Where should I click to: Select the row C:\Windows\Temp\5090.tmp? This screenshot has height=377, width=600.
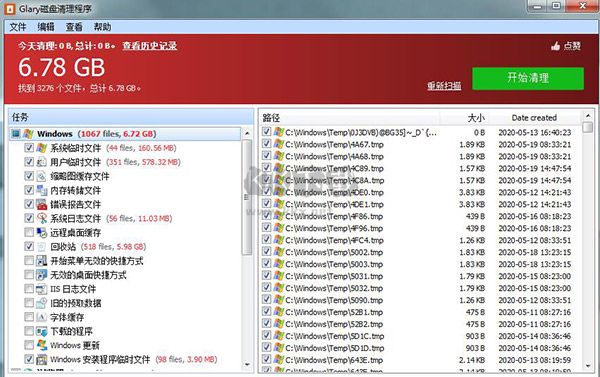(x=420, y=300)
